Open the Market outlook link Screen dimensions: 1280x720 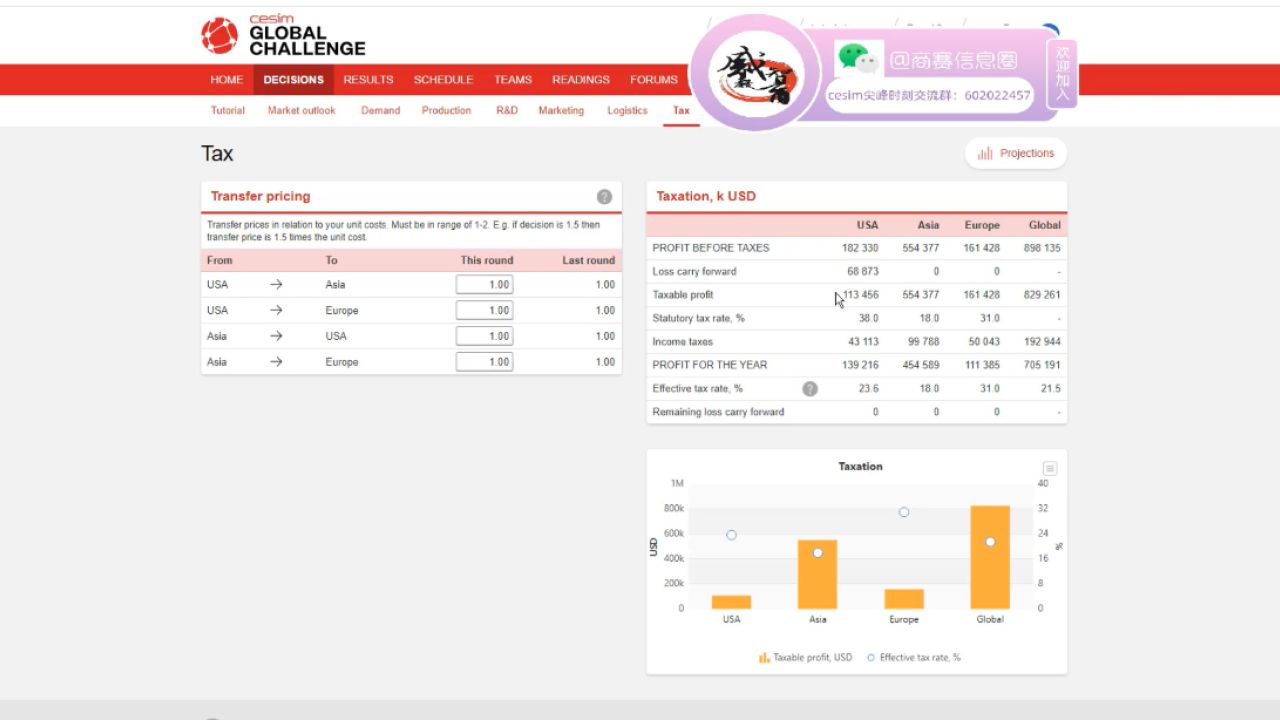pos(301,110)
